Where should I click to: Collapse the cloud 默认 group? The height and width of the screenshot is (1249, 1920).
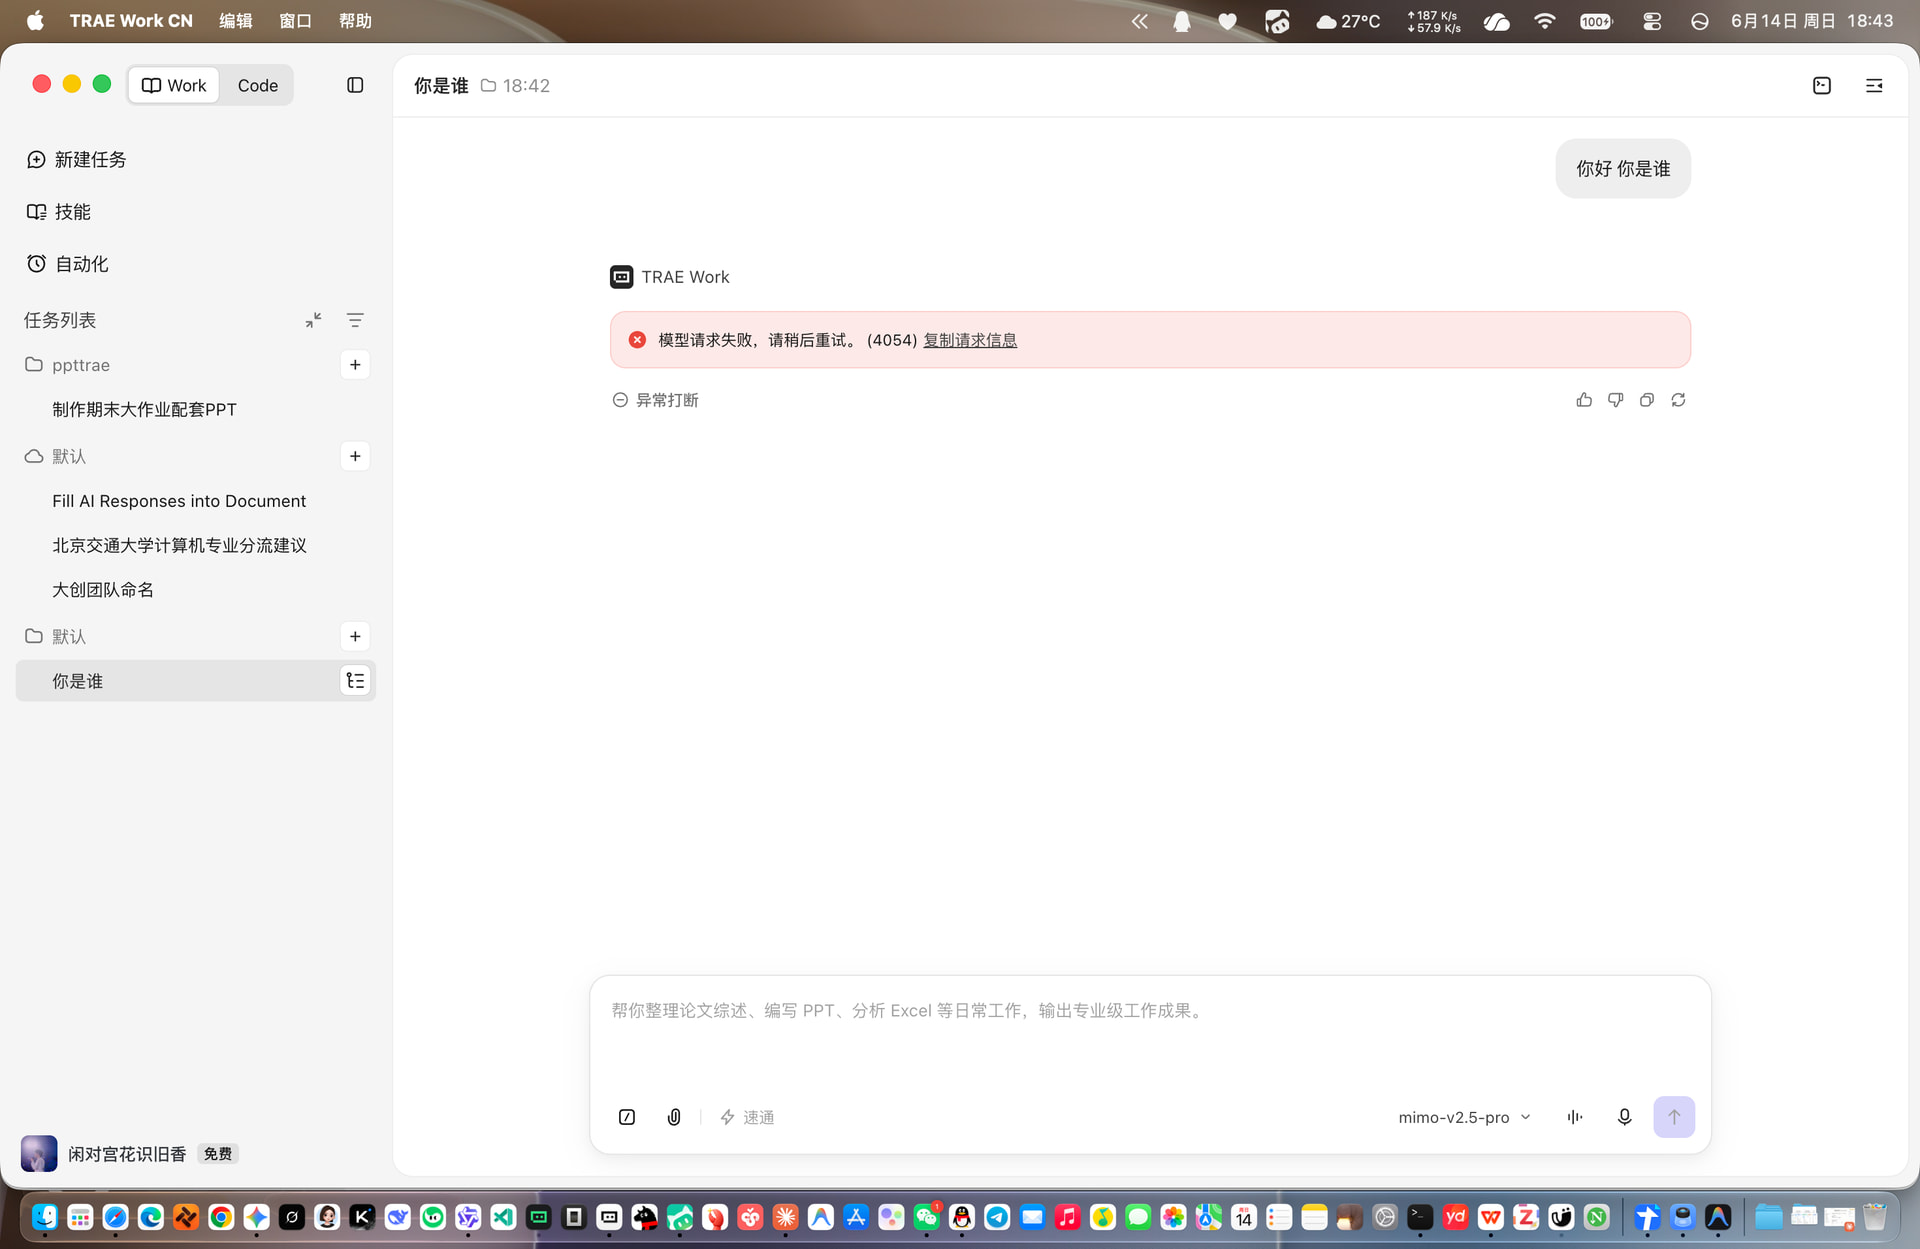click(x=55, y=456)
